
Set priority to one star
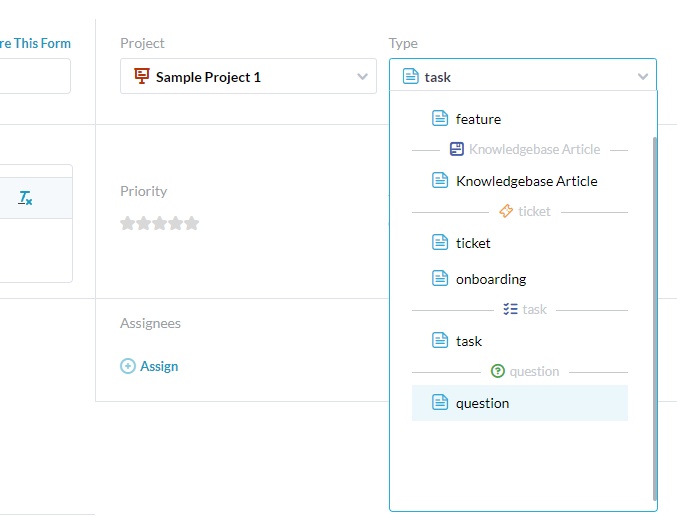tap(128, 223)
